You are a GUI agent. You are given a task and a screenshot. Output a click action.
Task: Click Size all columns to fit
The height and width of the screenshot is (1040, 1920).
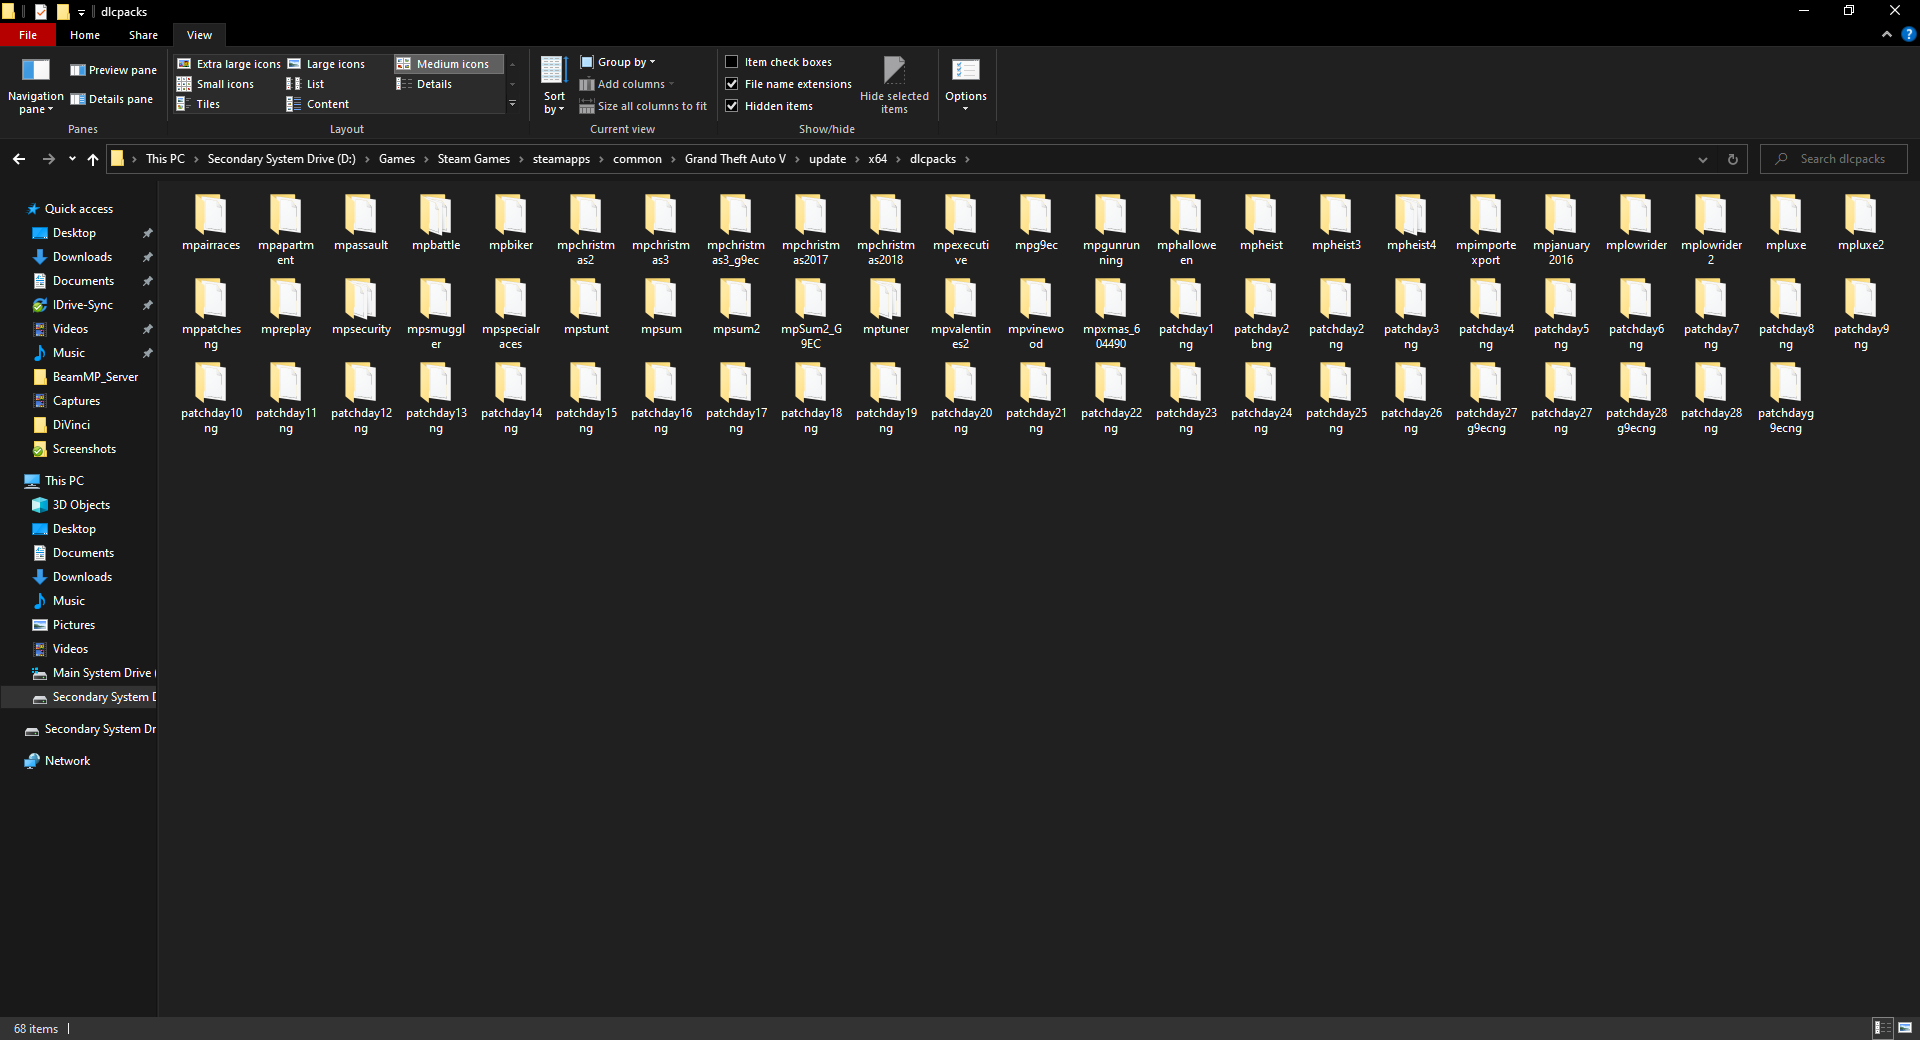click(x=643, y=106)
